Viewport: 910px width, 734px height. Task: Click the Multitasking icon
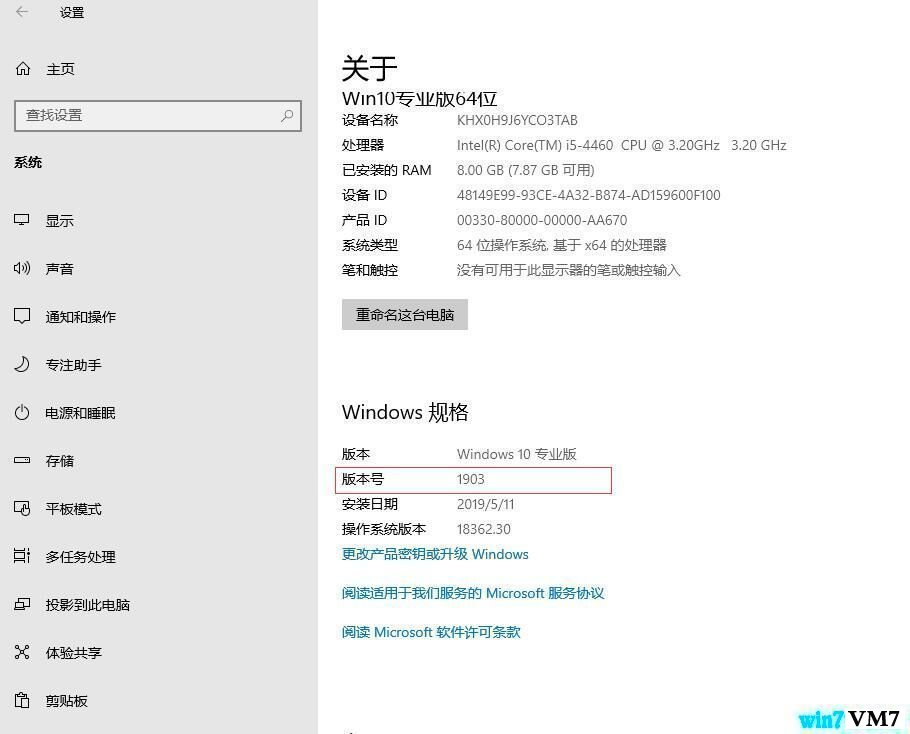pyautogui.click(x=22, y=556)
